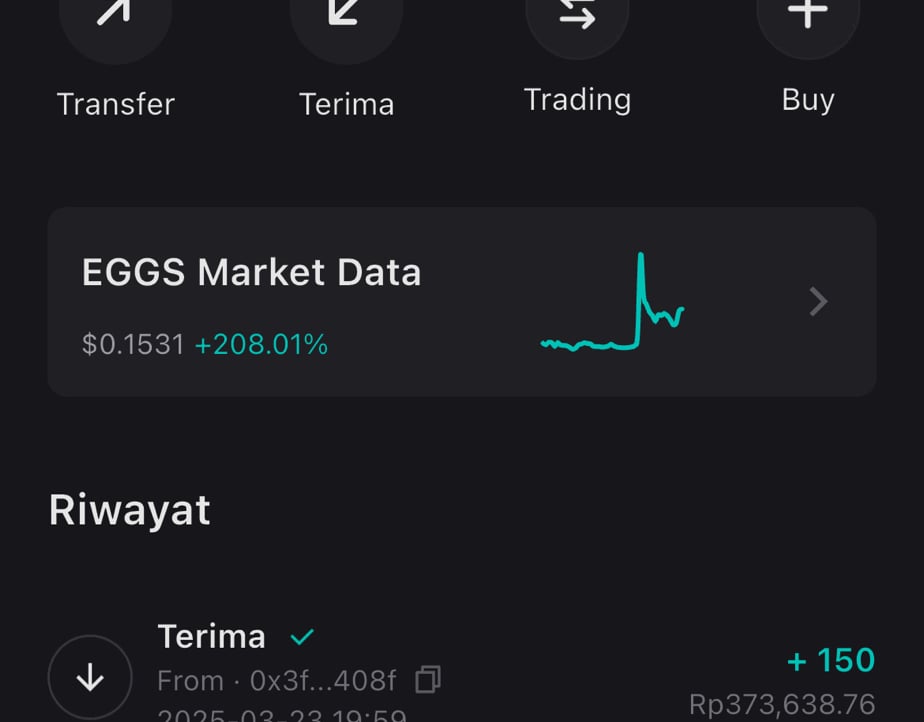924x722 pixels.
Task: Click the Rp373,638.76 fiat value
Action: (782, 704)
